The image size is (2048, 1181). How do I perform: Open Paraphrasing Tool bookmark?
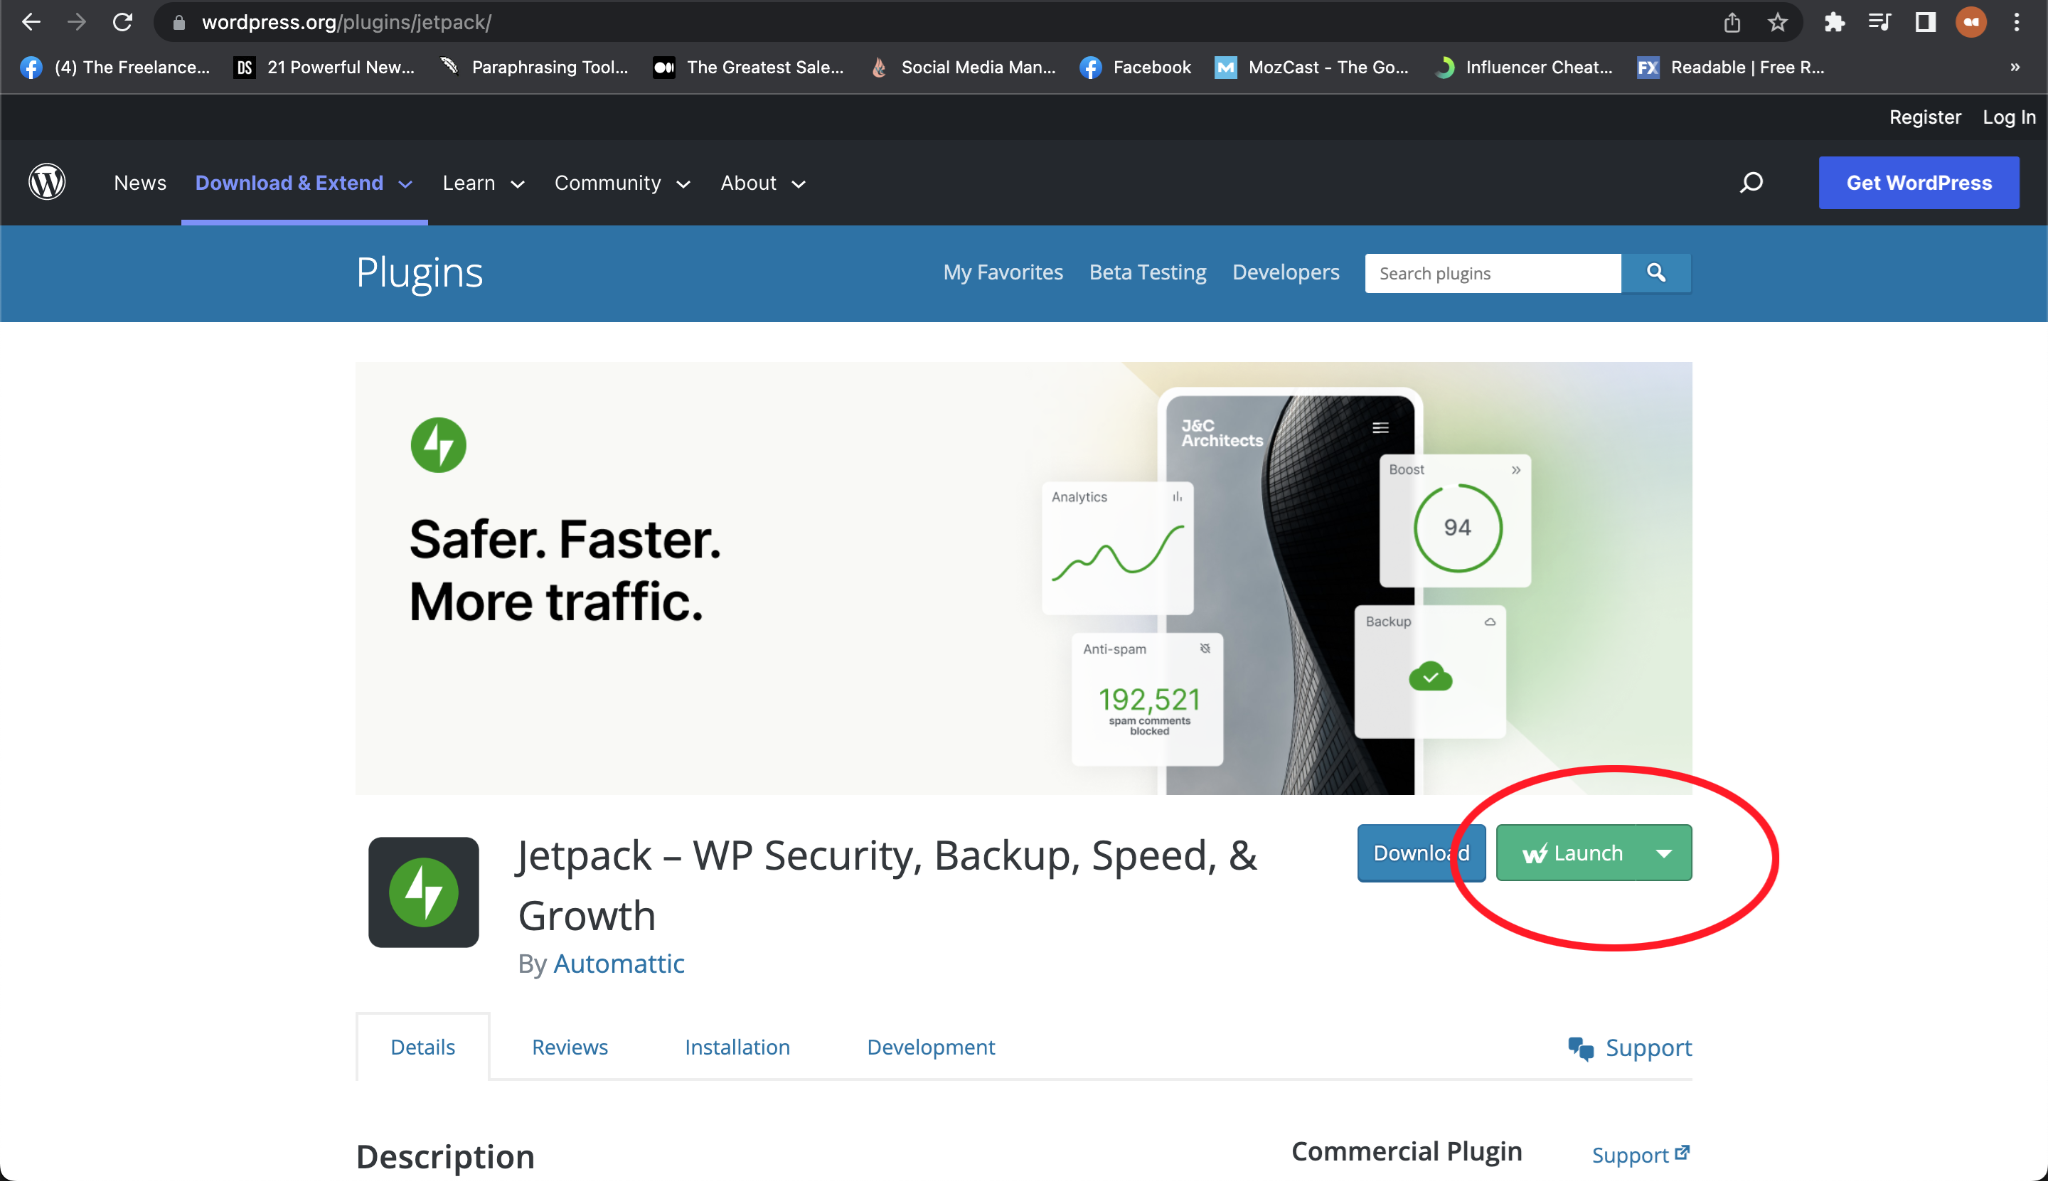(x=534, y=67)
